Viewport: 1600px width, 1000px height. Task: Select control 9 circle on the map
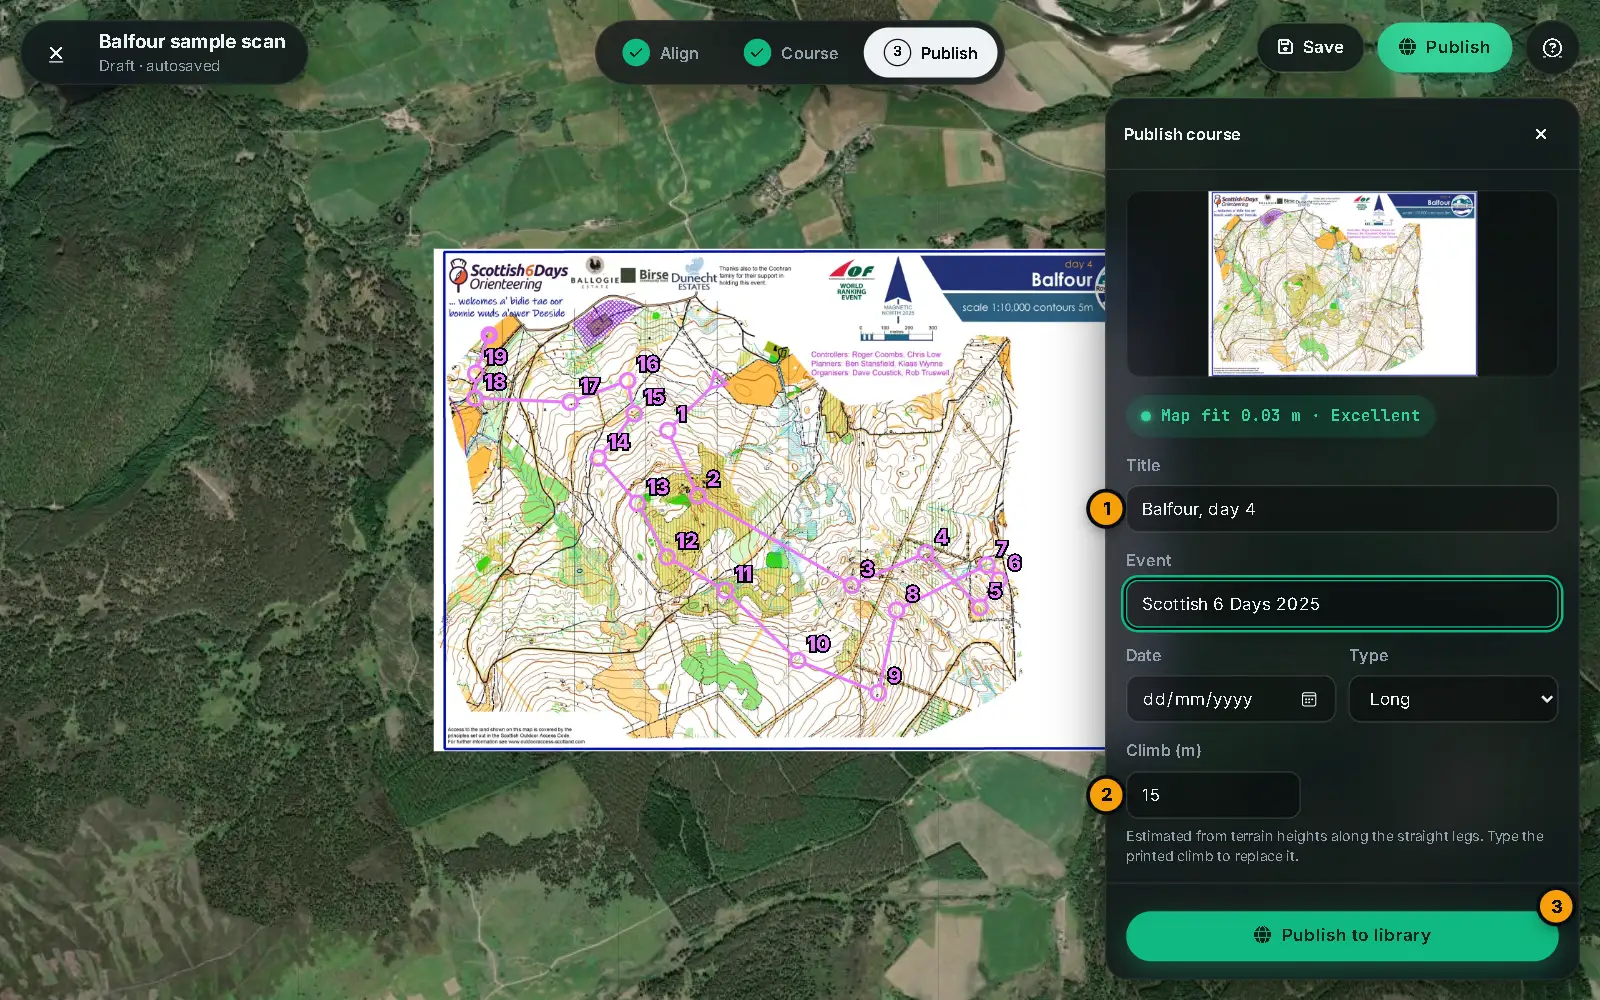point(877,692)
